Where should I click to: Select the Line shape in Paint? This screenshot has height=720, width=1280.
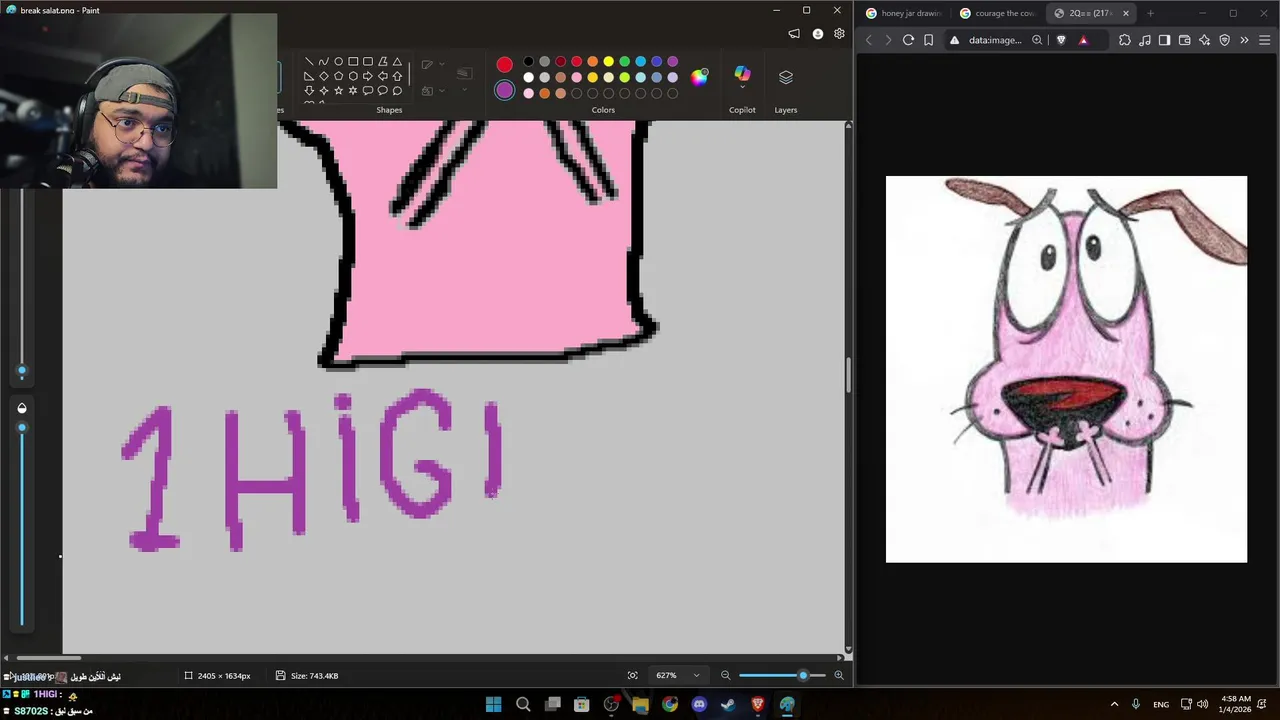(308, 61)
